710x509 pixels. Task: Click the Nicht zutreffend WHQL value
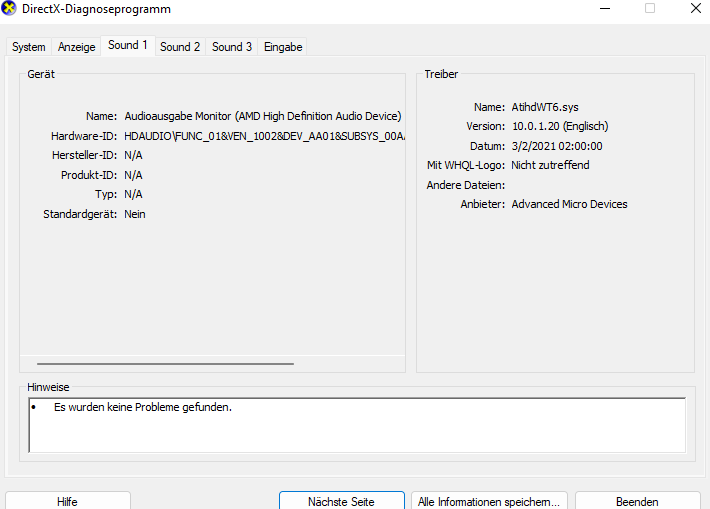(551, 165)
